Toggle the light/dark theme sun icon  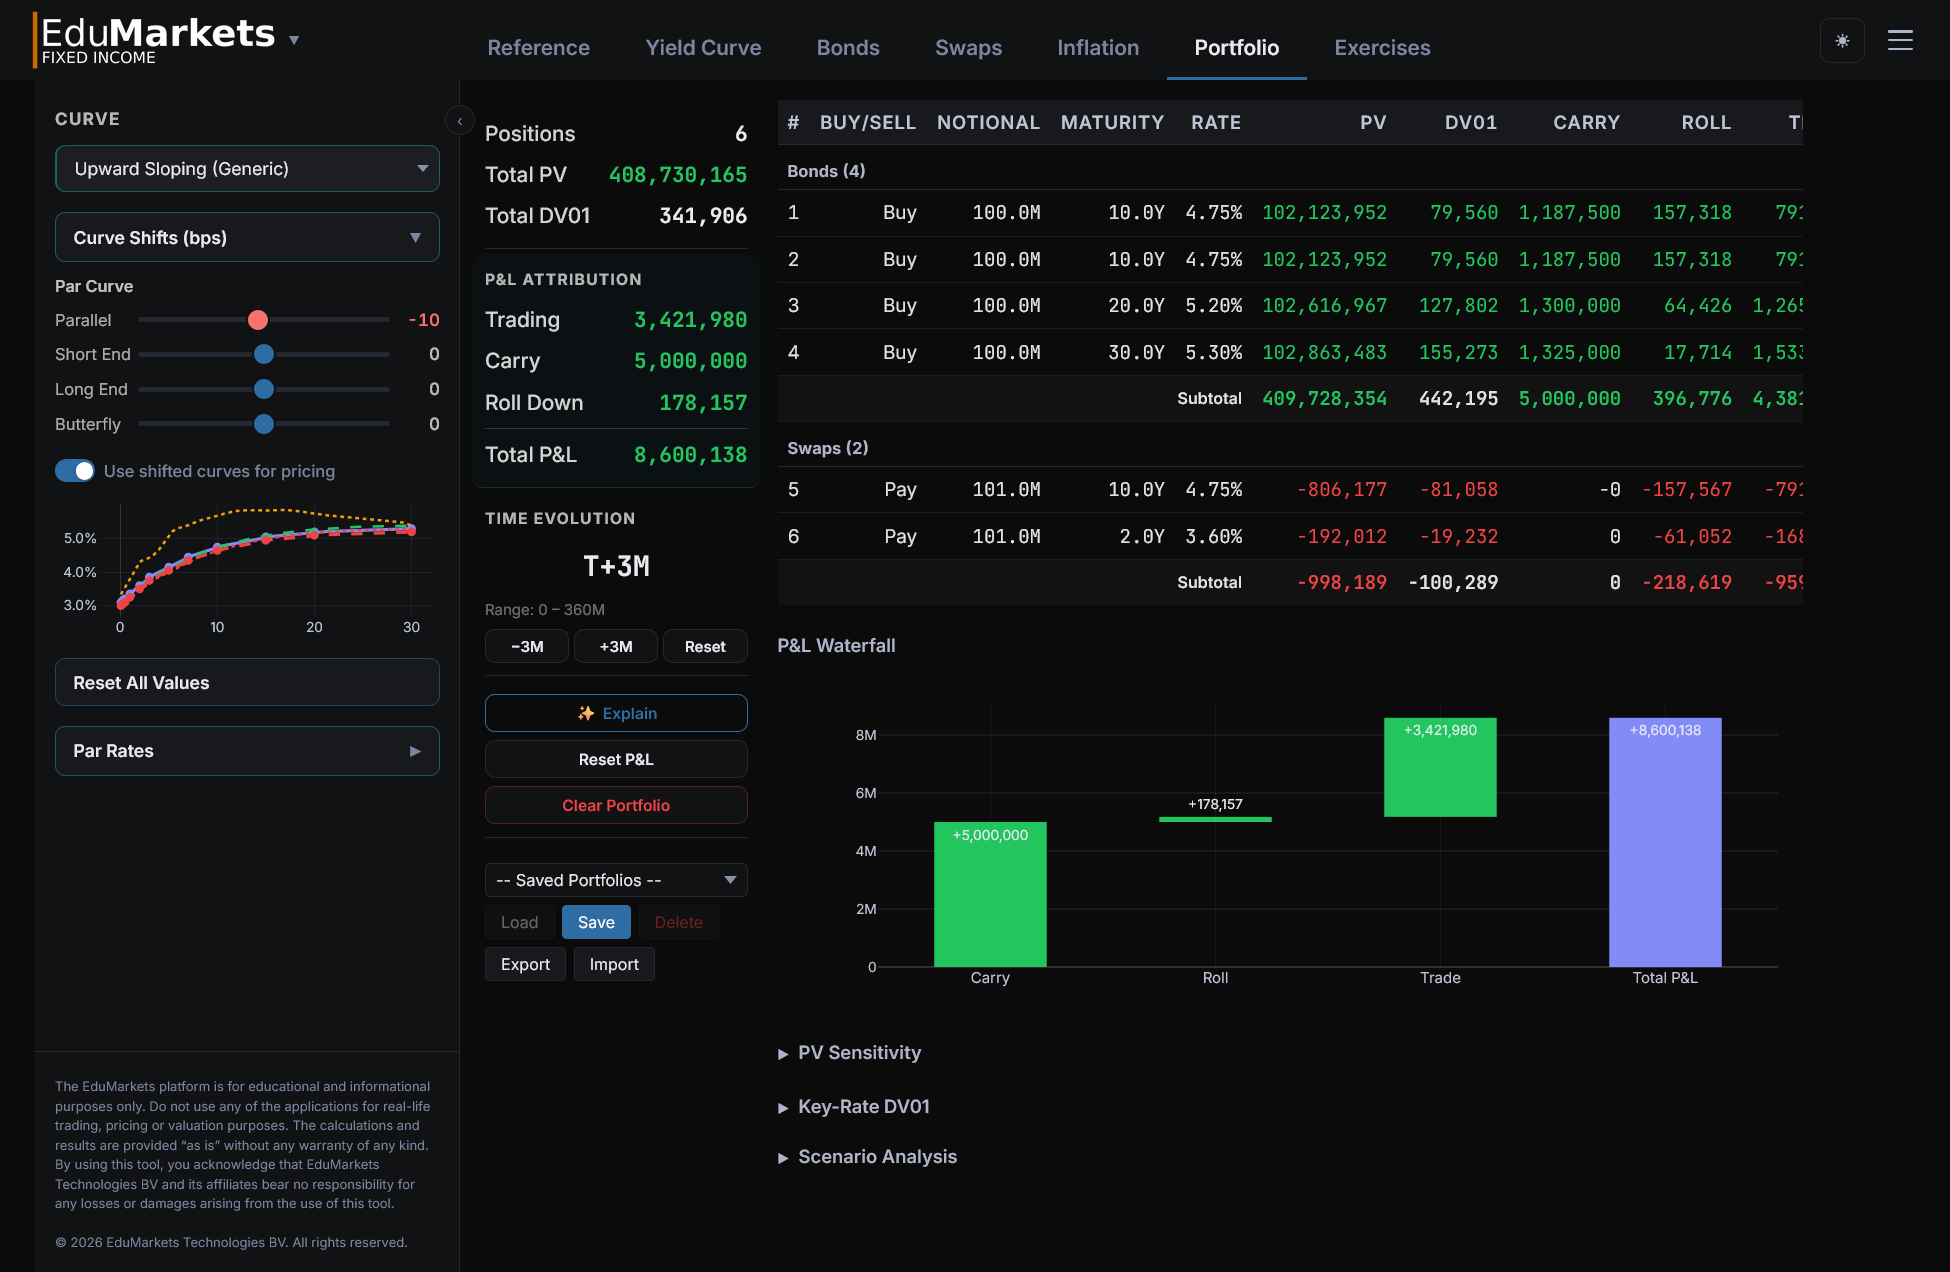(1842, 40)
